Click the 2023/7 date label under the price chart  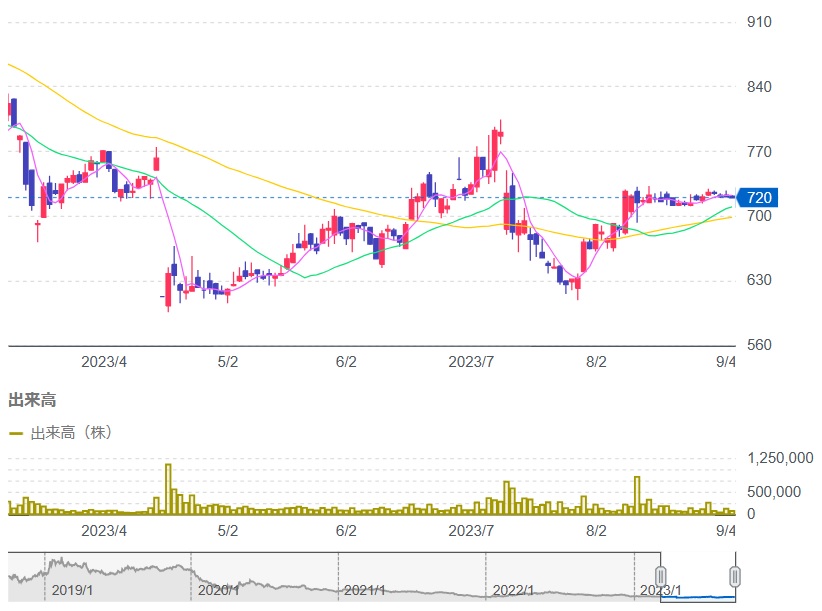471,362
